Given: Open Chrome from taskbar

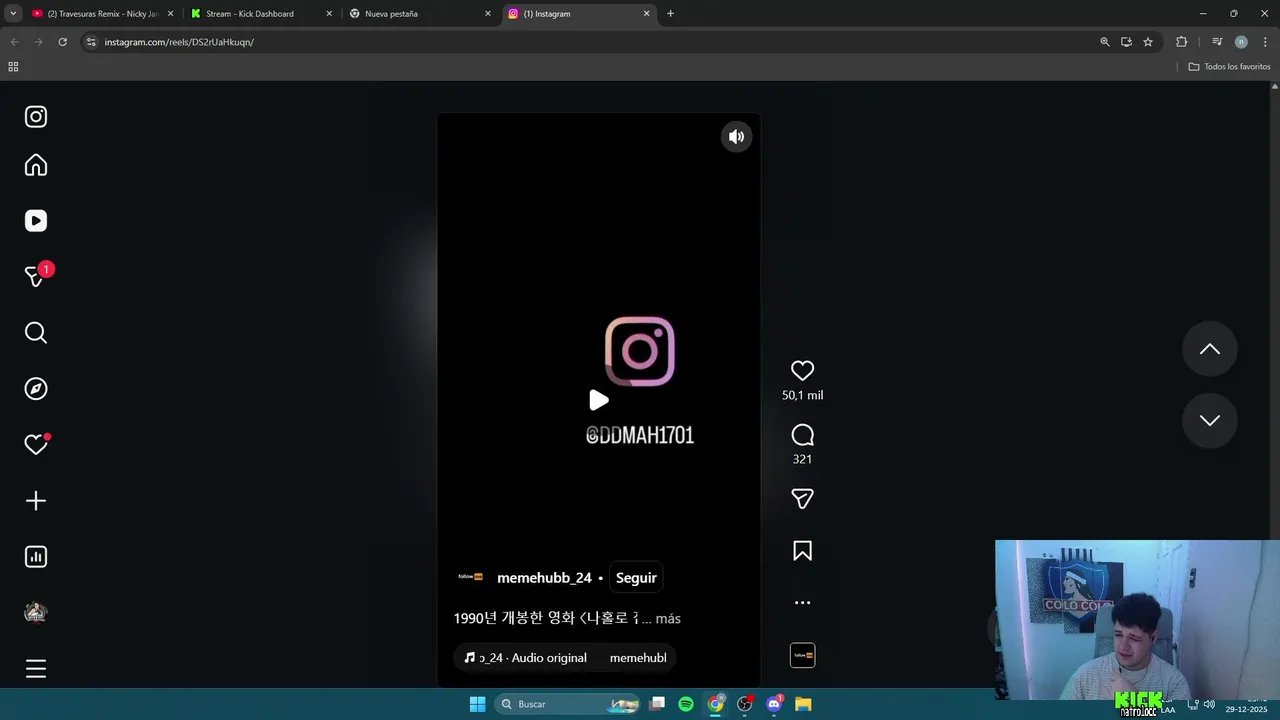Looking at the screenshot, I should 716,704.
